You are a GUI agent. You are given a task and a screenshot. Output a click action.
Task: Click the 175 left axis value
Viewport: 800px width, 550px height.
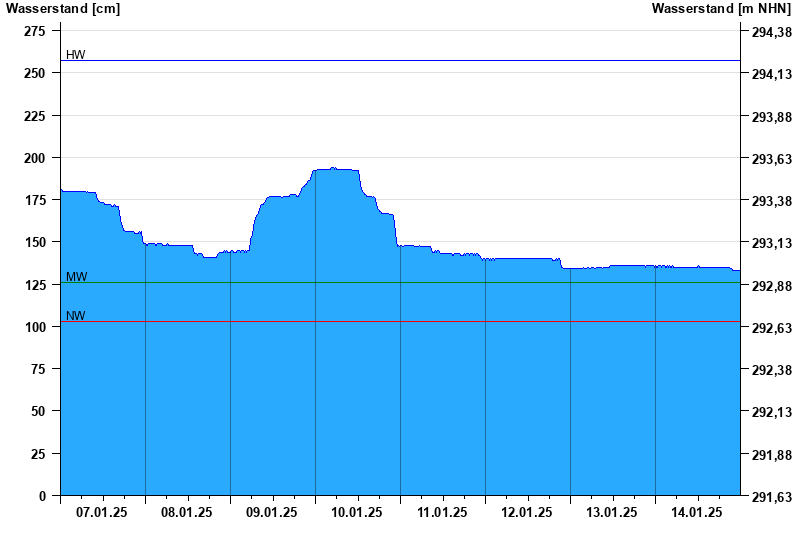click(35, 200)
